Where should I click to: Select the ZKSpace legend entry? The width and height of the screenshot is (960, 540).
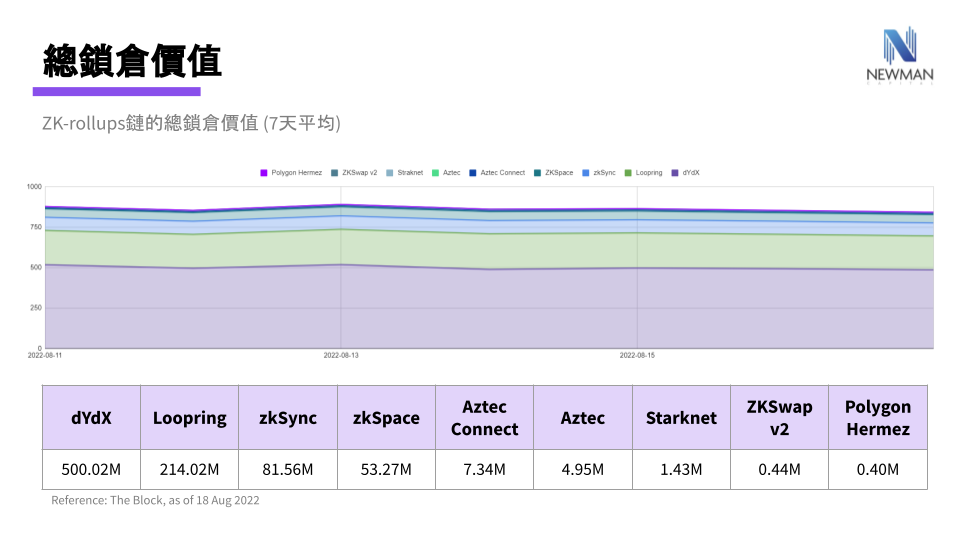coord(553,173)
